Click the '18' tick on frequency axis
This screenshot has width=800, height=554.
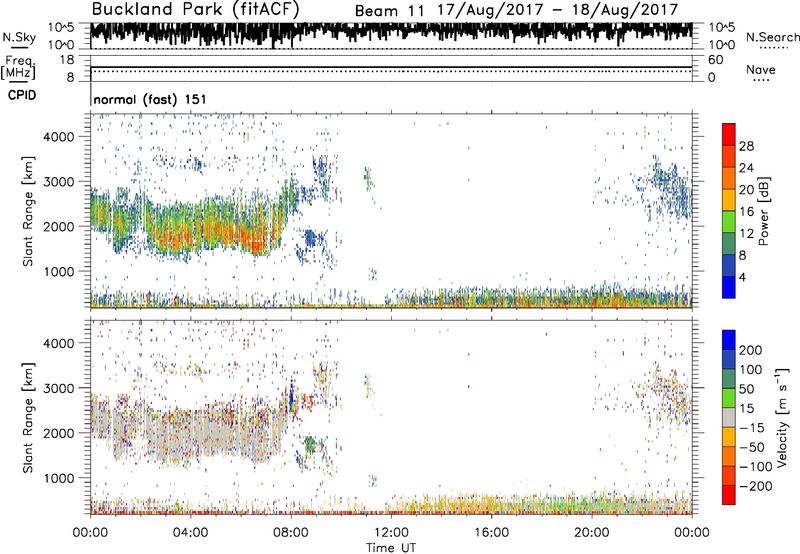click(67, 60)
